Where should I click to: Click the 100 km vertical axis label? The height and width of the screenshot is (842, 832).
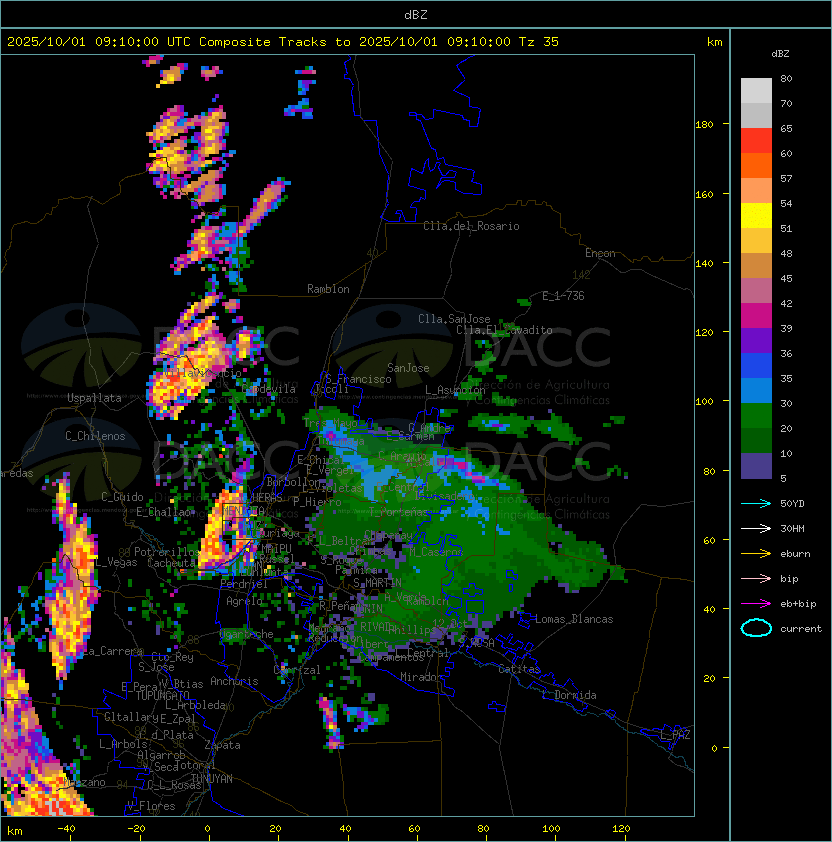[x=704, y=401]
